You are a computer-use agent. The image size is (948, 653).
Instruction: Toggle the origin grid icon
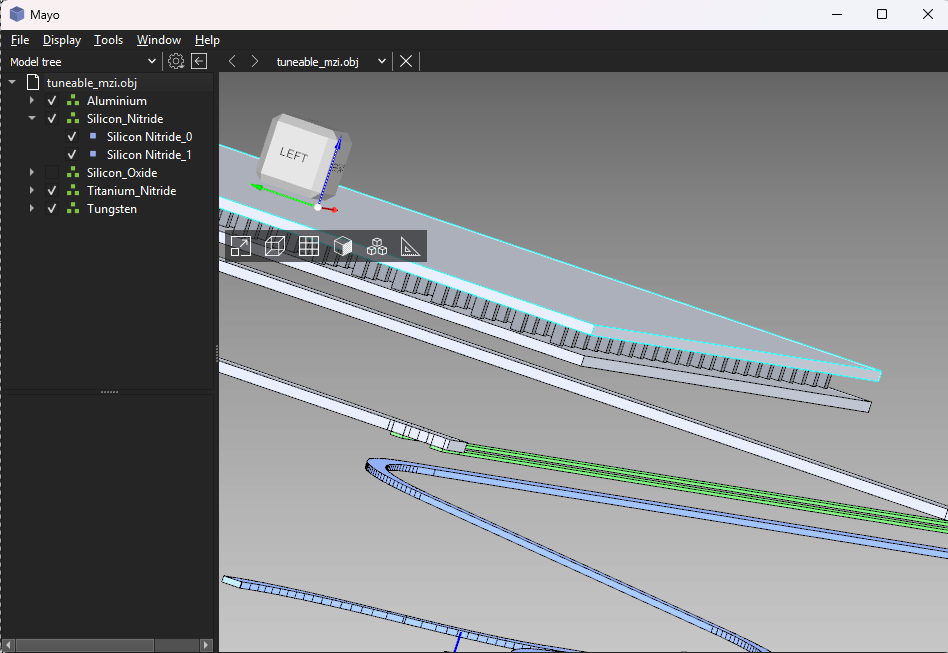pos(309,246)
